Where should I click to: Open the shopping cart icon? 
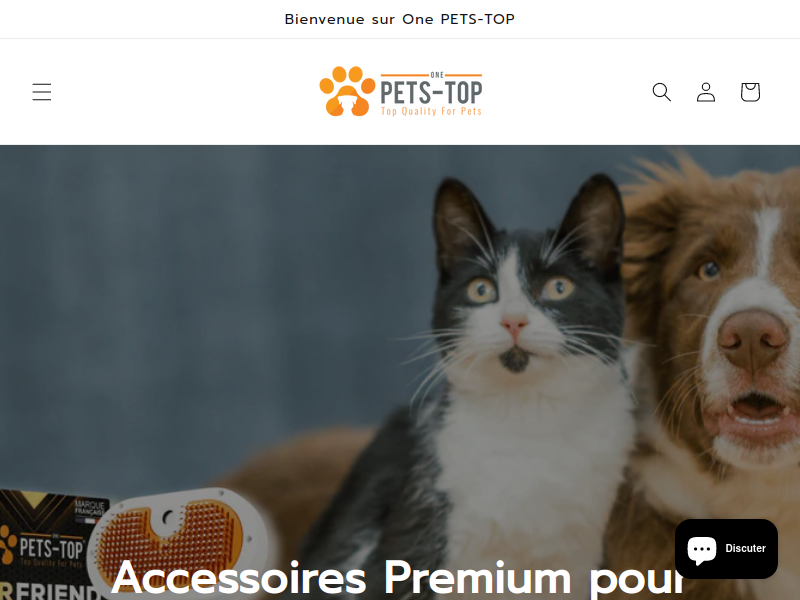(x=750, y=92)
